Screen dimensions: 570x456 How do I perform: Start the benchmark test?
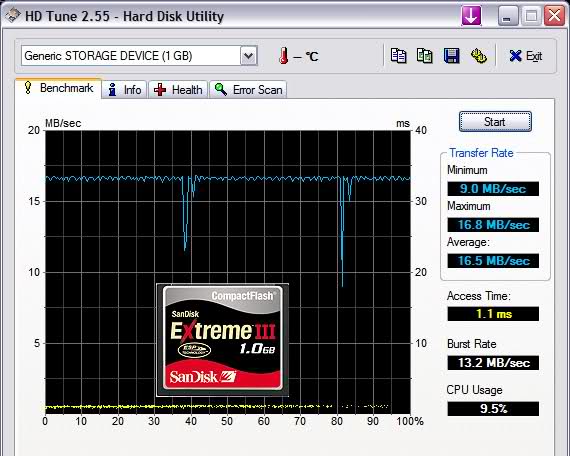(495, 122)
